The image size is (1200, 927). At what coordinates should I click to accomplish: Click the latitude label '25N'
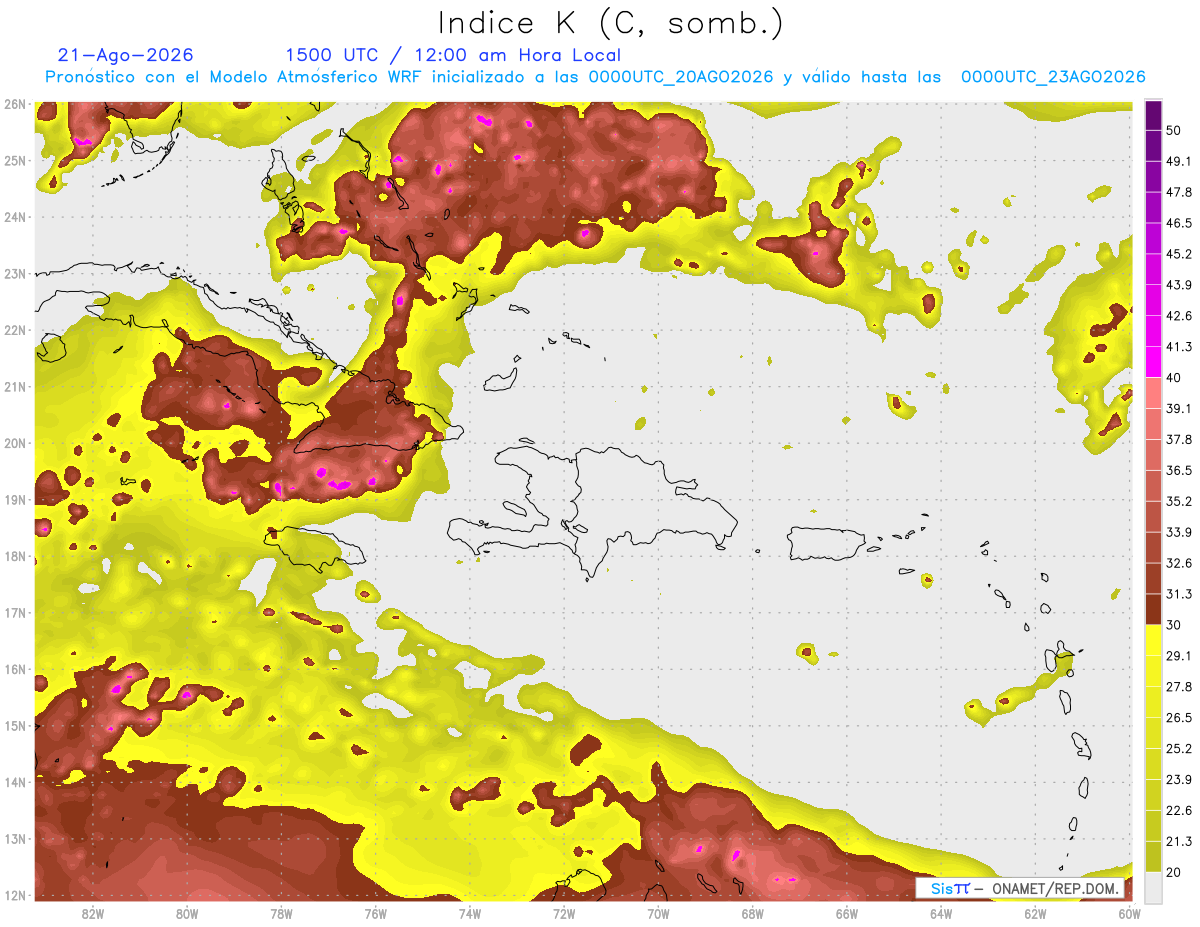tap(15, 160)
